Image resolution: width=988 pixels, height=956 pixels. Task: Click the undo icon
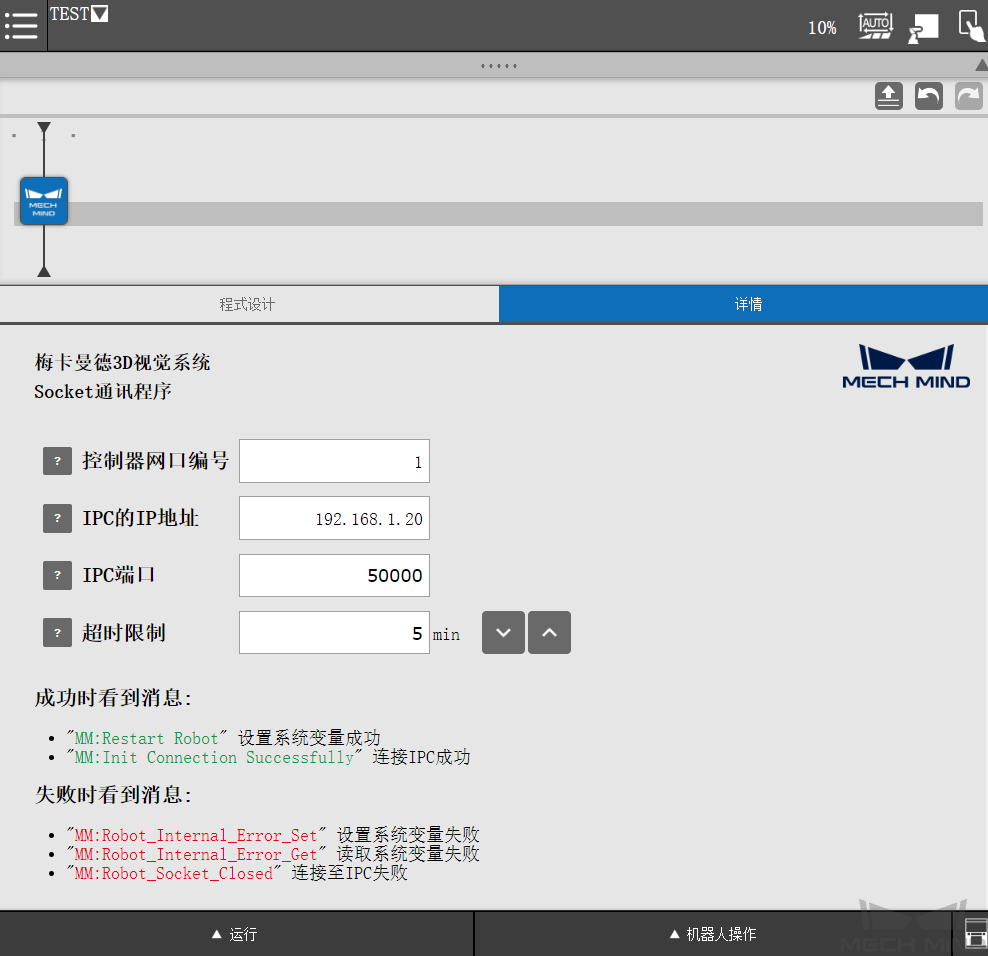[x=928, y=96]
